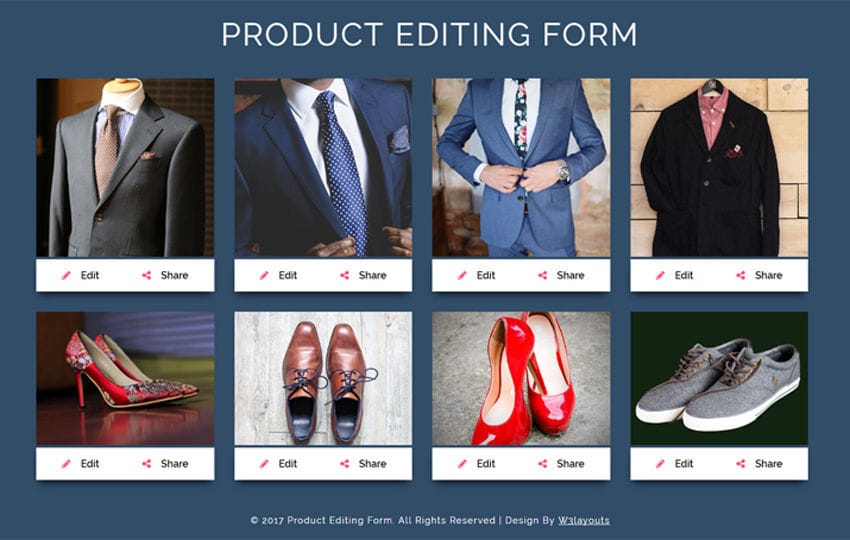Select Share text under red patent heels

[x=570, y=464]
